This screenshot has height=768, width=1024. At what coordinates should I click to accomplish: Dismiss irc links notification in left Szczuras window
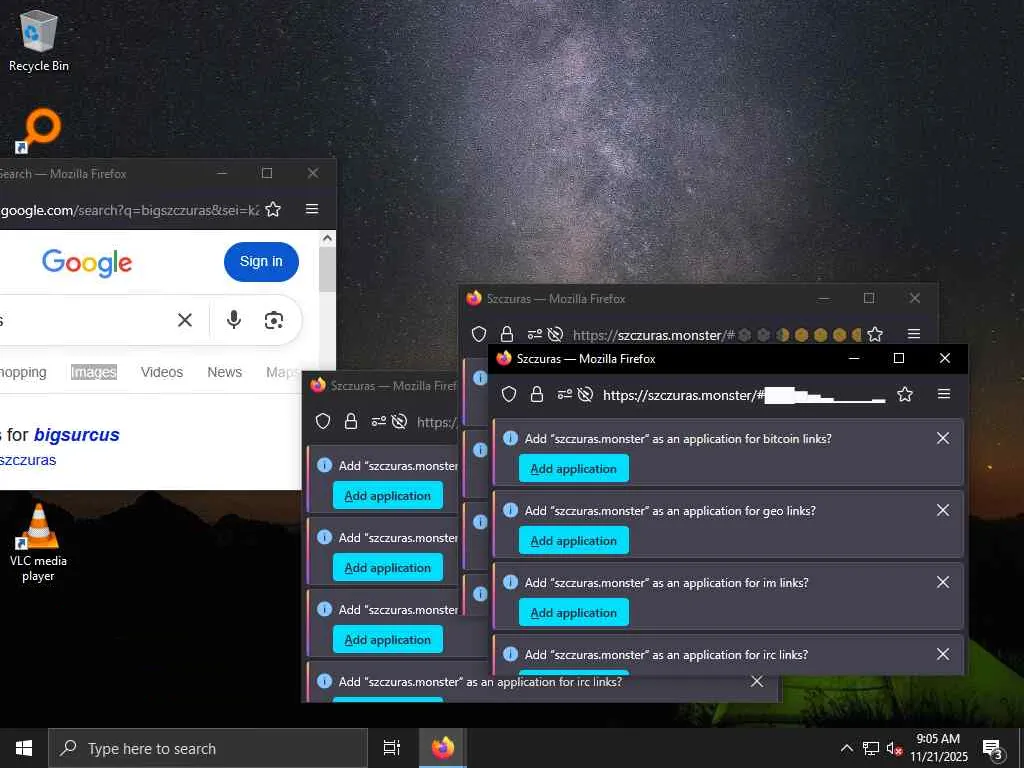click(x=757, y=681)
